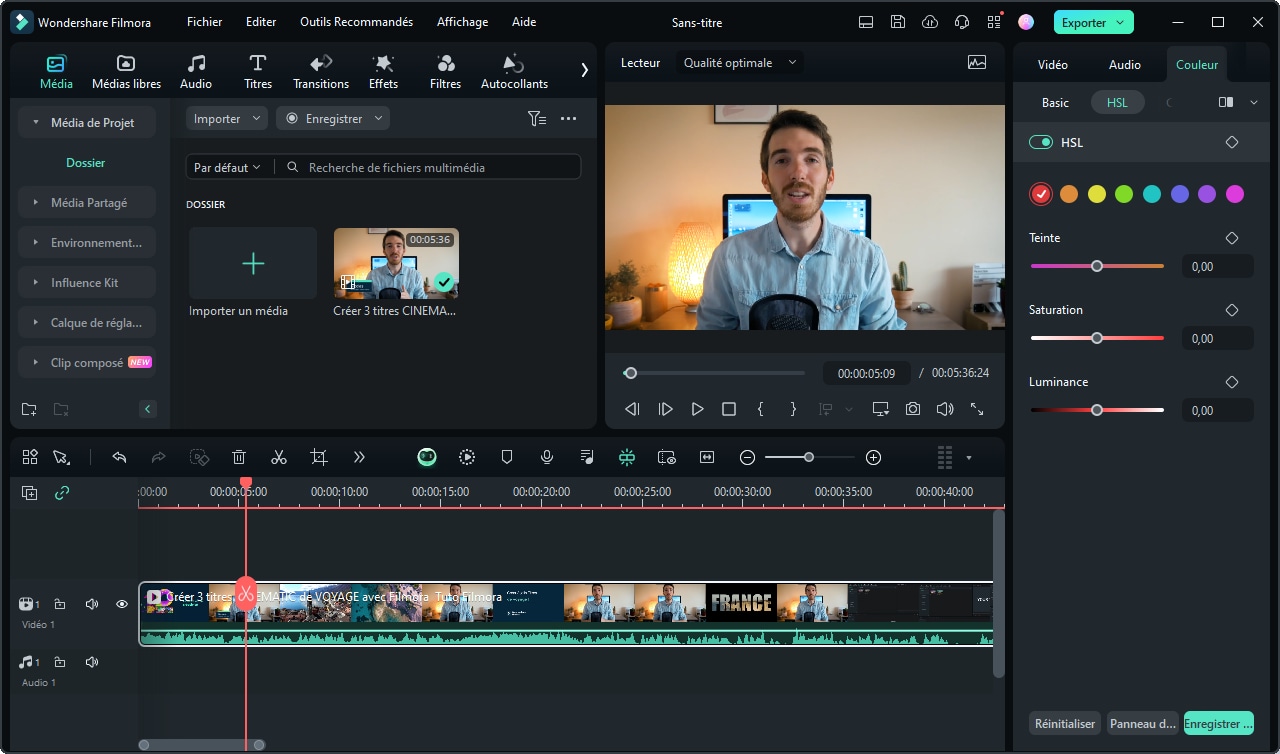
Task: Click the crop icon in timeline toolbar
Action: tap(319, 457)
